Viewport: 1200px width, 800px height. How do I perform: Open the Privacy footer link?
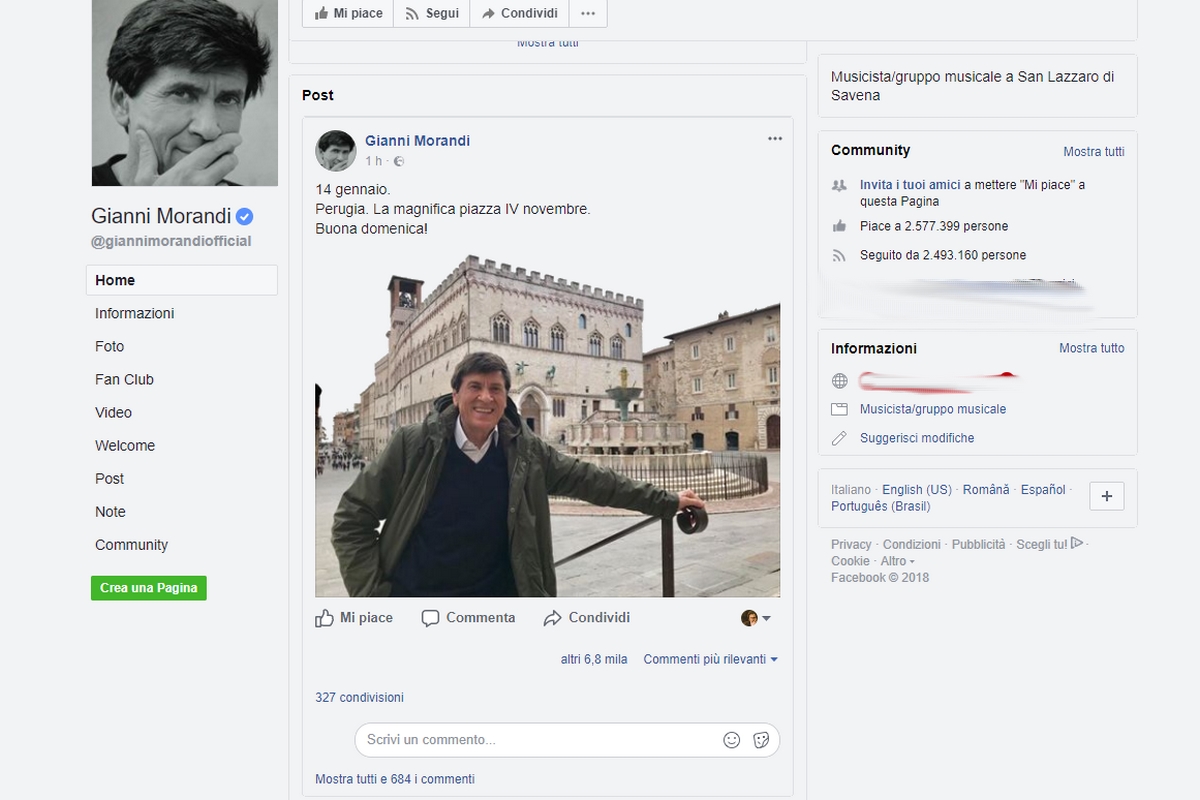(851, 544)
